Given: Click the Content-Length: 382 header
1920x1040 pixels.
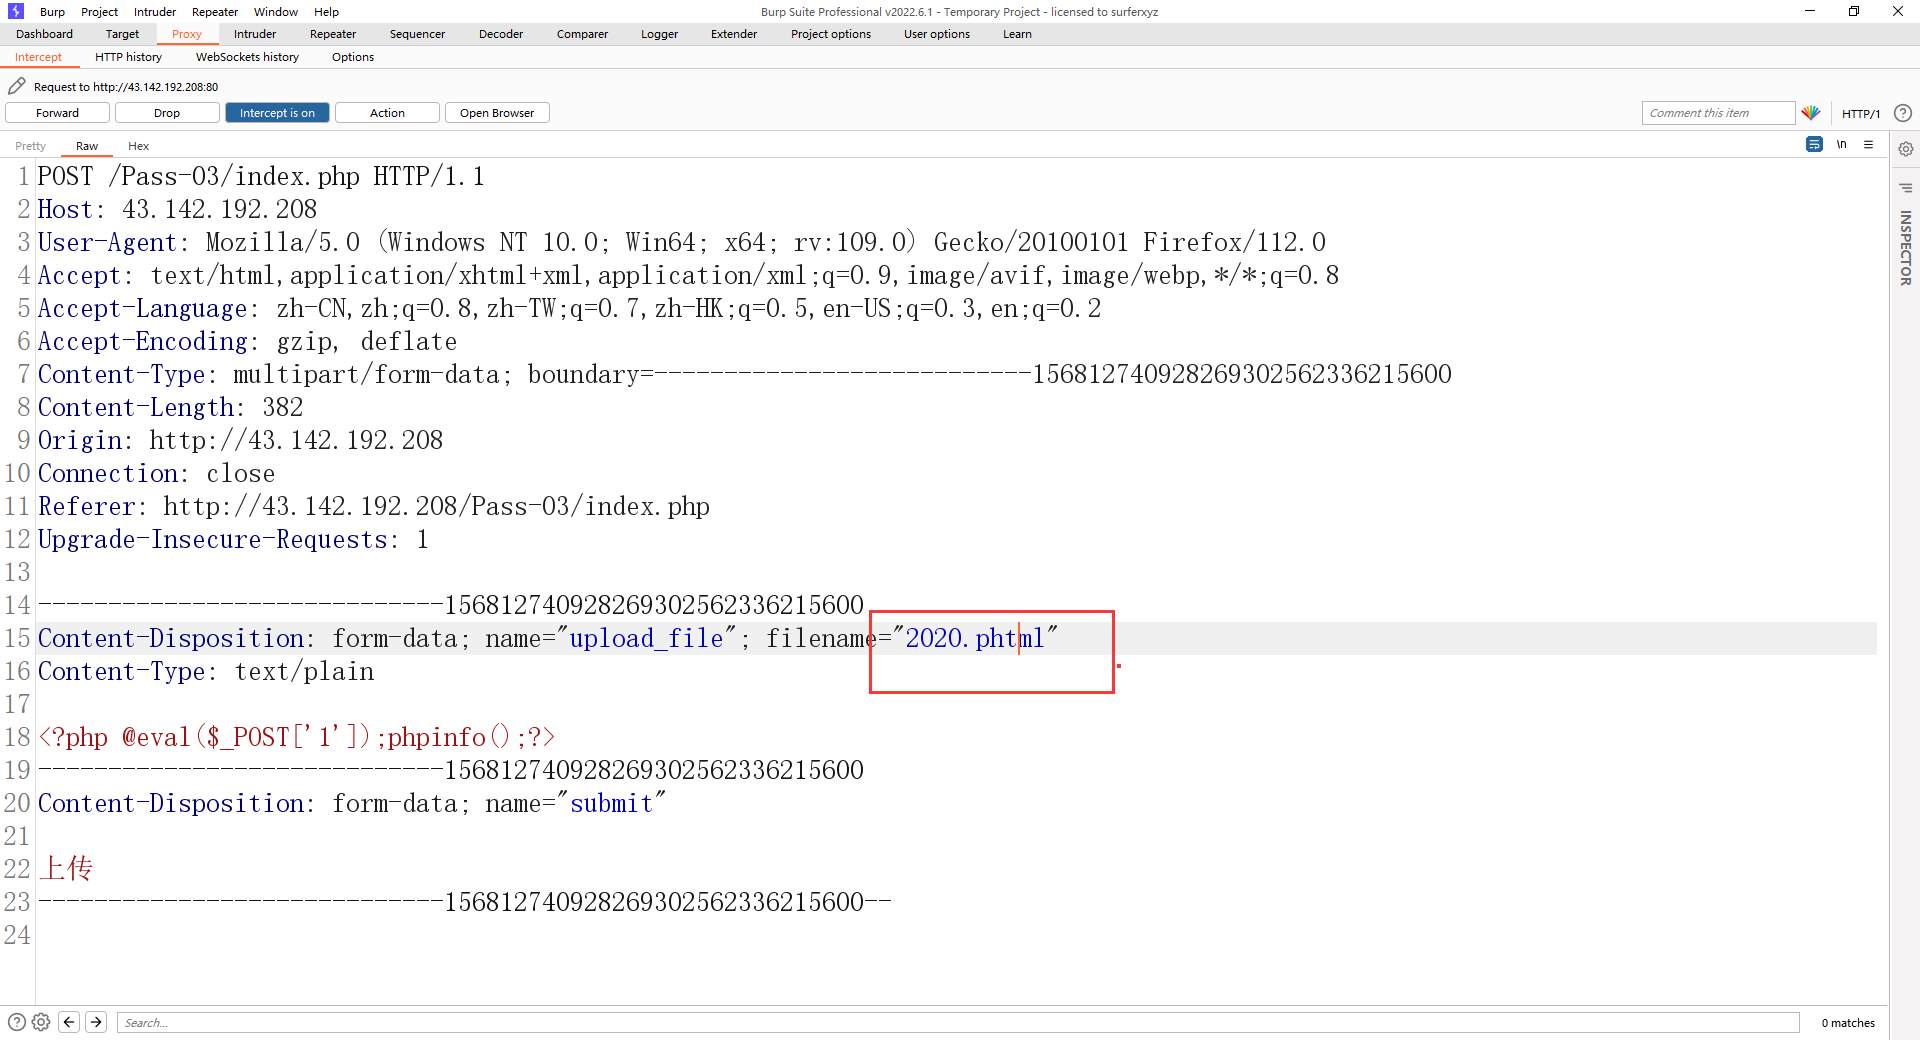Looking at the screenshot, I should (x=170, y=407).
